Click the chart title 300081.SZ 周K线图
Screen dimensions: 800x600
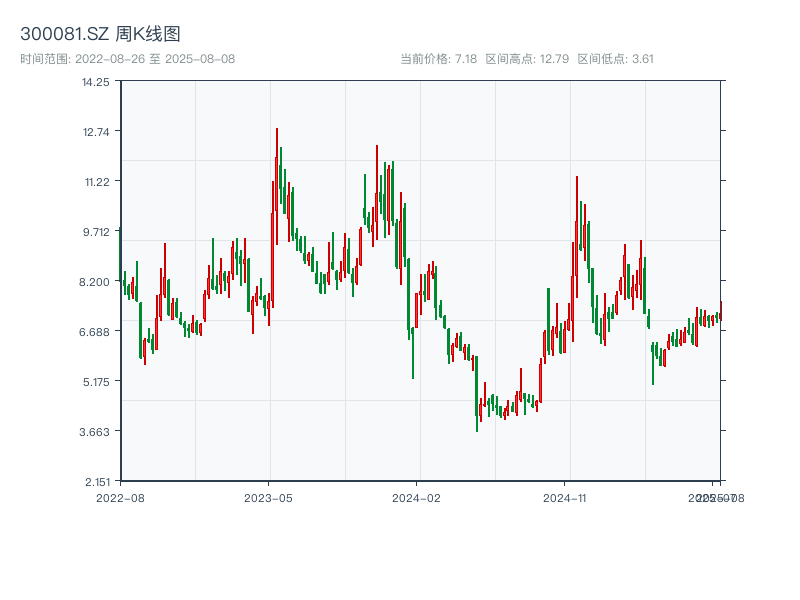(101, 34)
